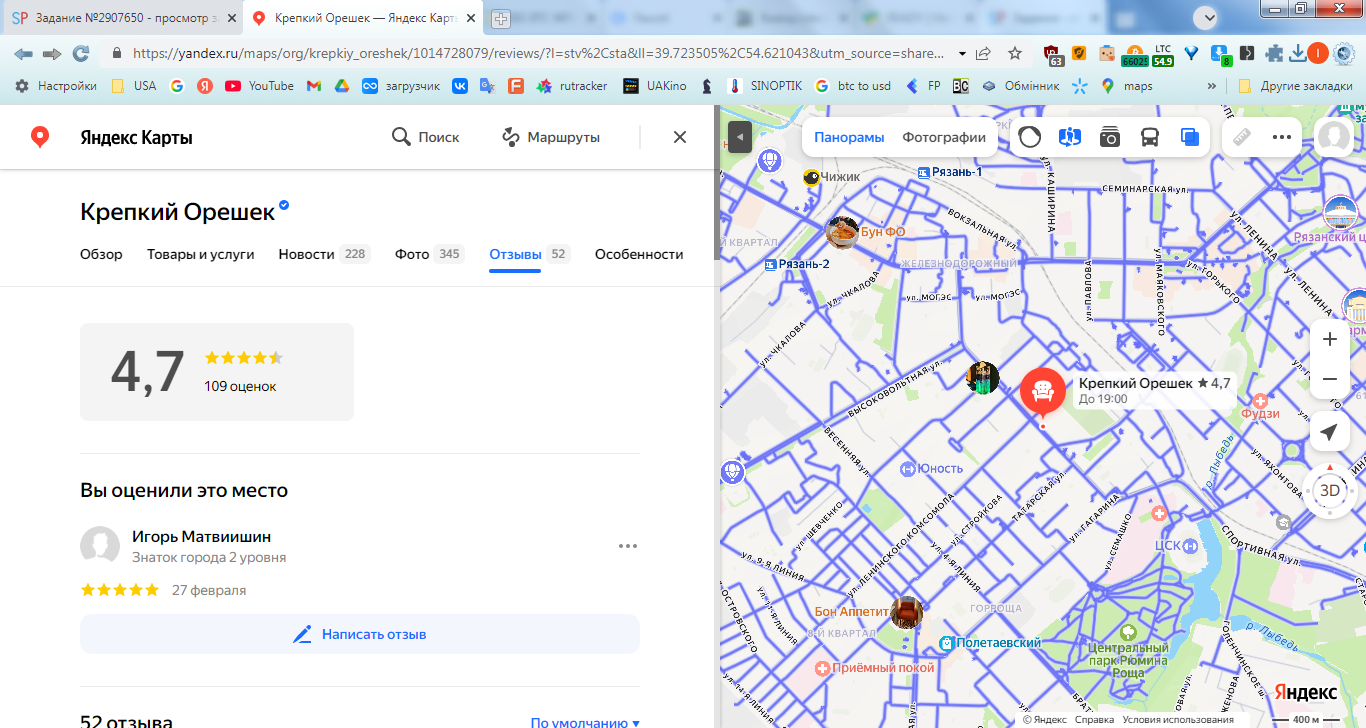Open the map layers selector icon
The height and width of the screenshot is (728, 1366).
(1190, 137)
